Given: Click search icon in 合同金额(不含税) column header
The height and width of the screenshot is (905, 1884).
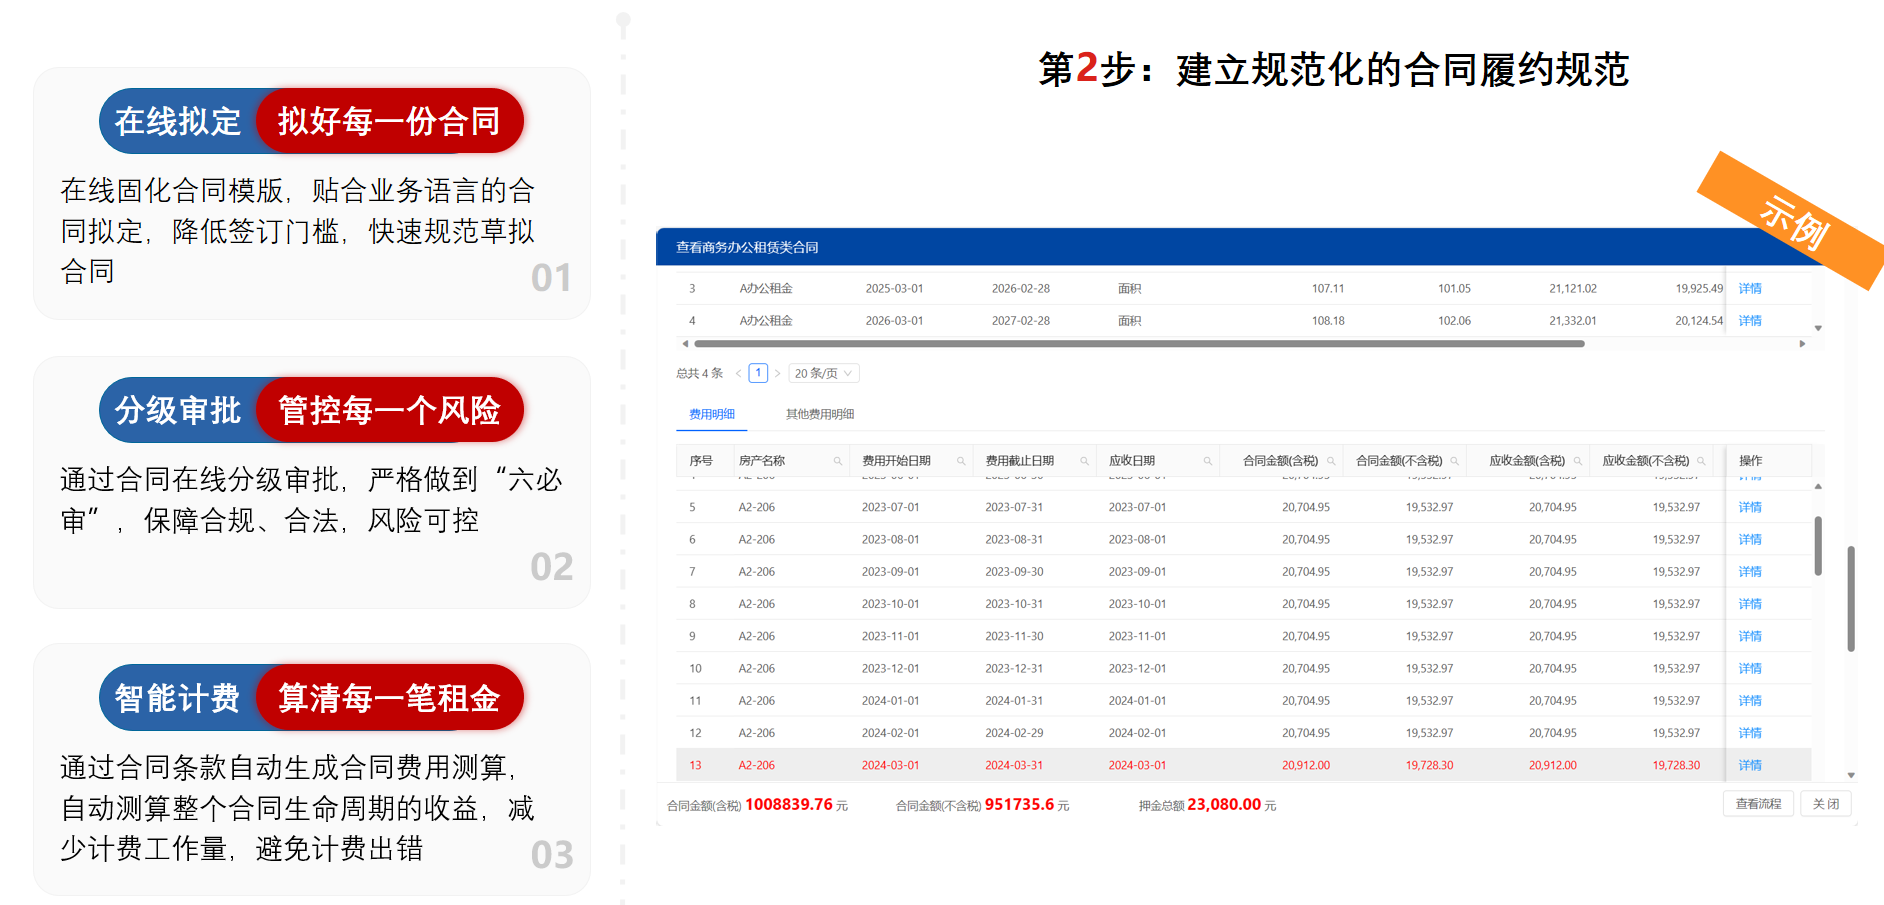Looking at the screenshot, I should point(1454,461).
